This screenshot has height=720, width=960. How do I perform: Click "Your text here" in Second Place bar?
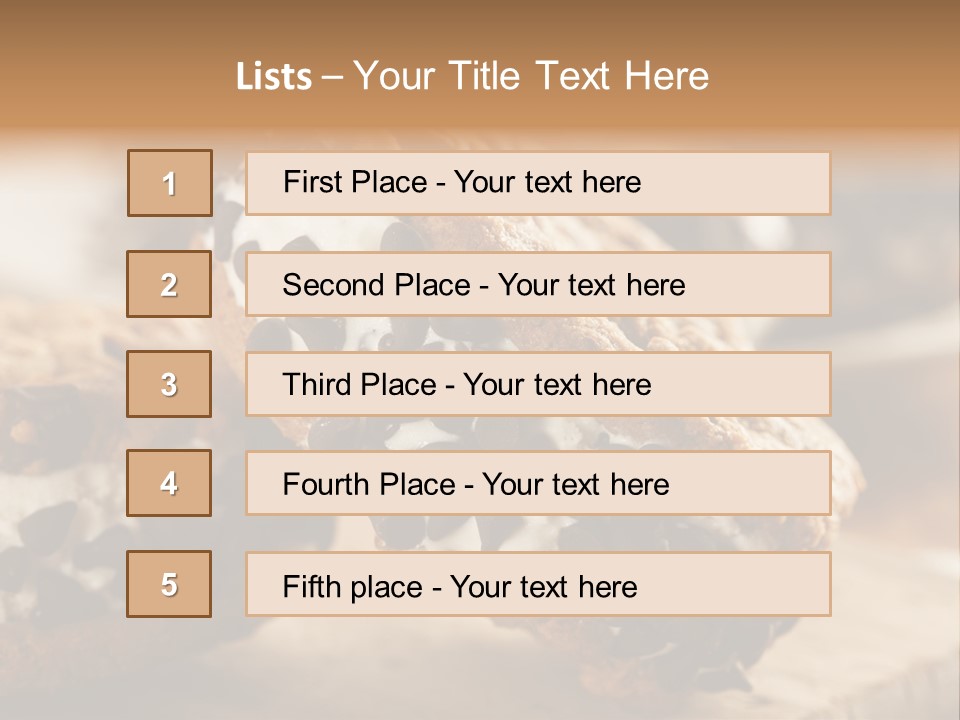point(591,285)
